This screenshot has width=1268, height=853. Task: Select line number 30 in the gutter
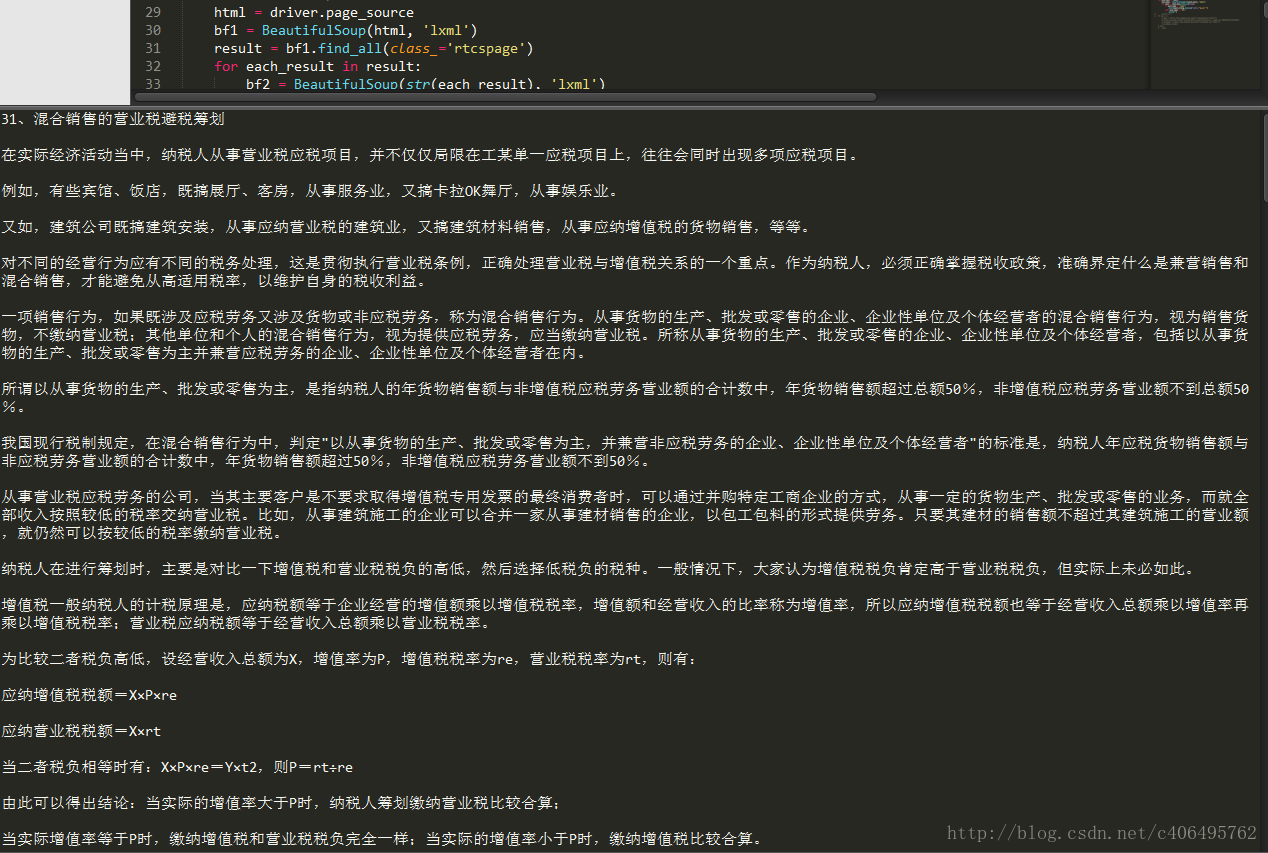(x=152, y=30)
